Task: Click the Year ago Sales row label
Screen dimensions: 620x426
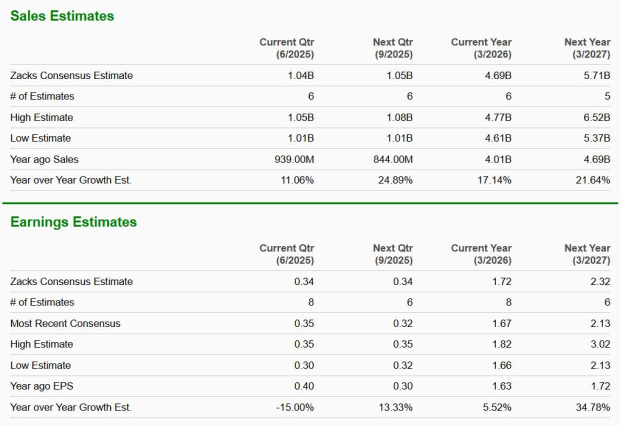Action: click(46, 159)
